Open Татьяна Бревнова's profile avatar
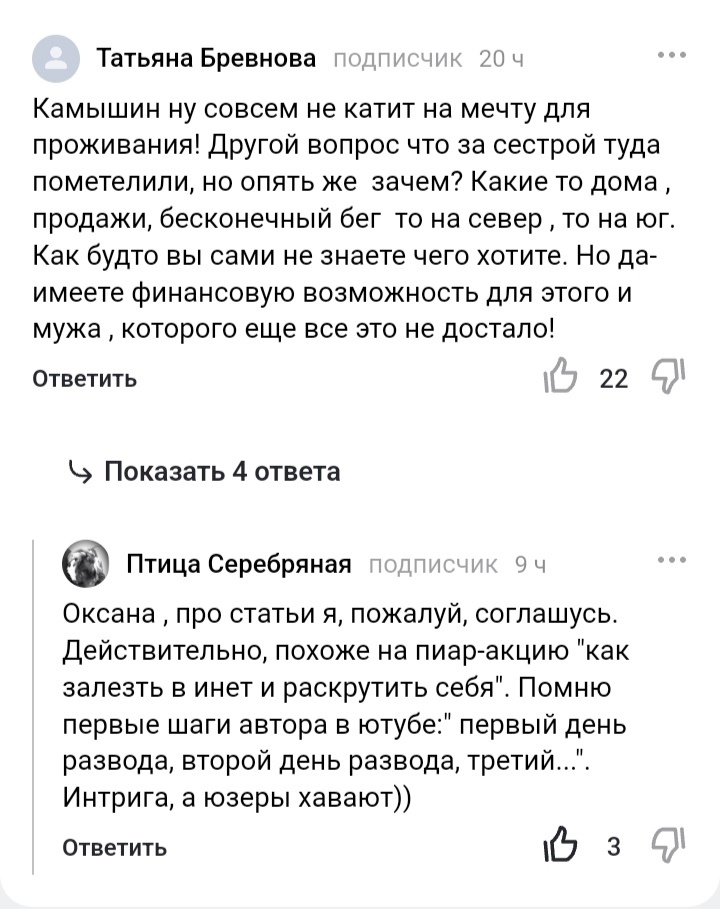 56,60
